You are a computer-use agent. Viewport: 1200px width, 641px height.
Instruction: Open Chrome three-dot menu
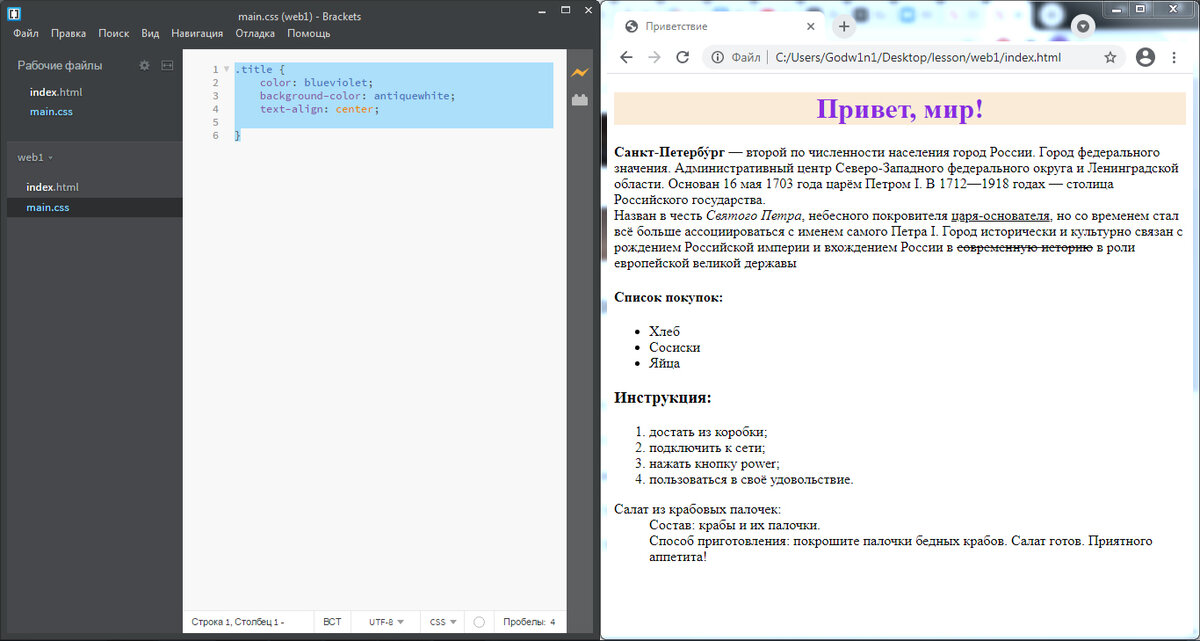1174,57
